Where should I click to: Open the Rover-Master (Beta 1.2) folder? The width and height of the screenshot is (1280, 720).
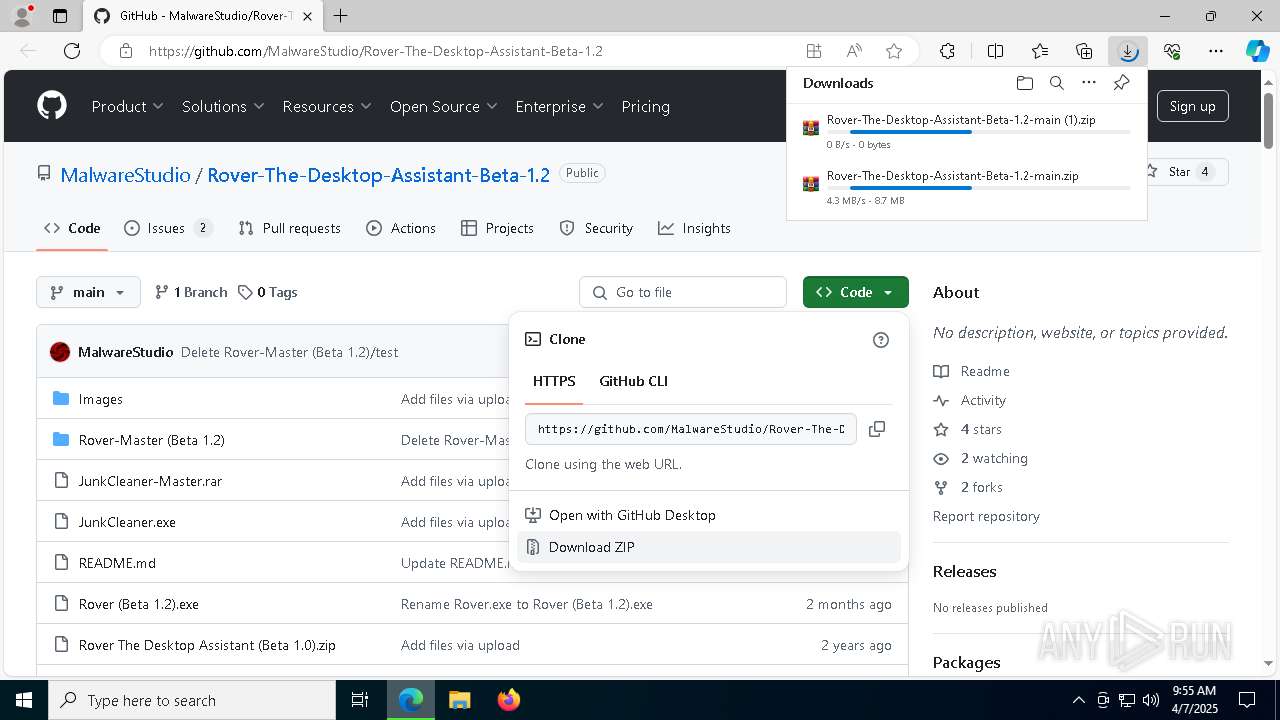point(151,440)
